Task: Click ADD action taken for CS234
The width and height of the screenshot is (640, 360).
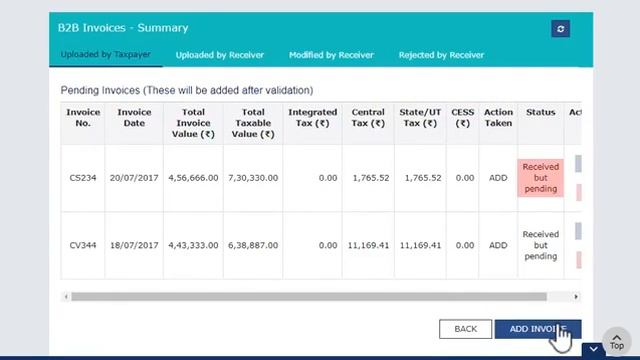Action: point(498,178)
